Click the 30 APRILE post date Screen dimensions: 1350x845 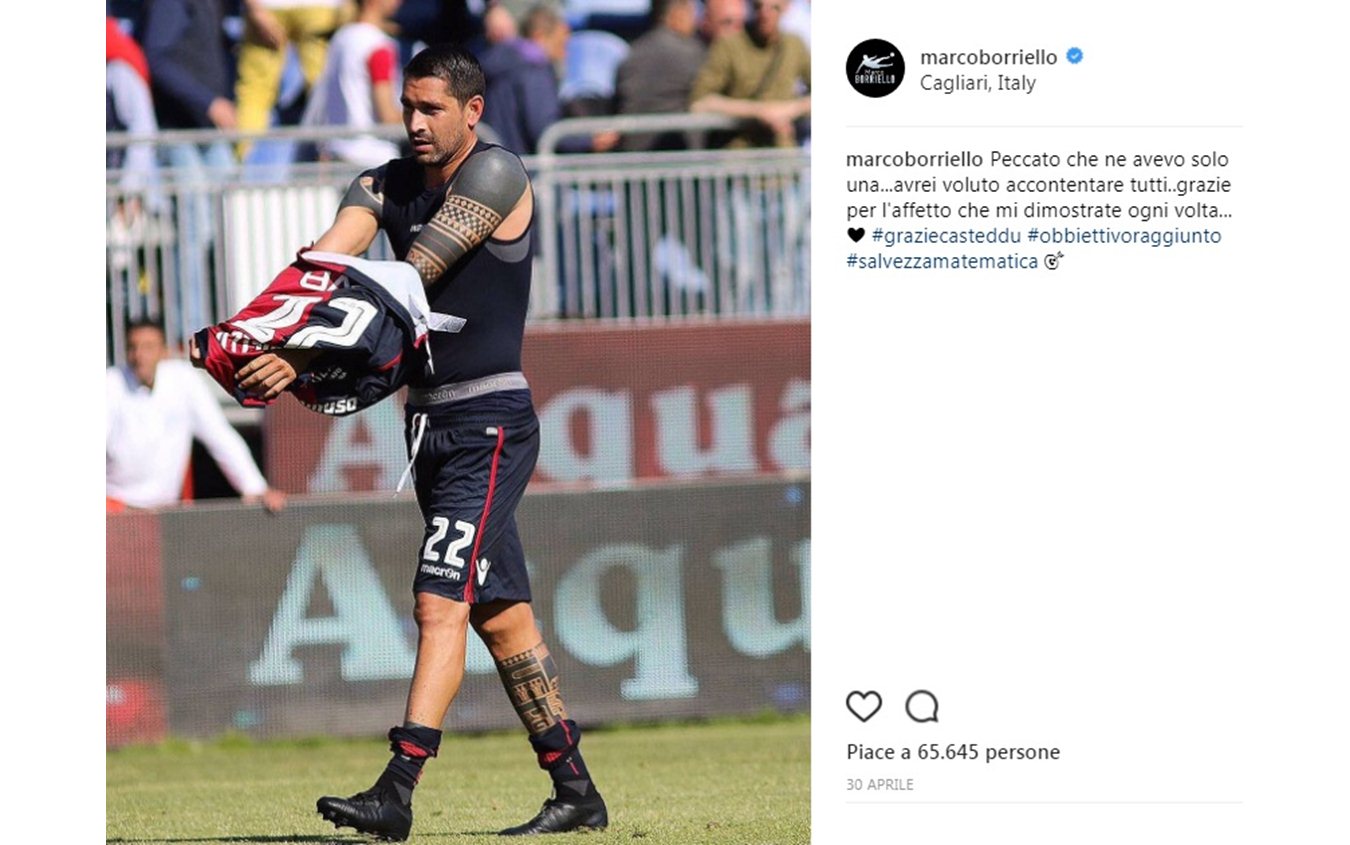880,785
